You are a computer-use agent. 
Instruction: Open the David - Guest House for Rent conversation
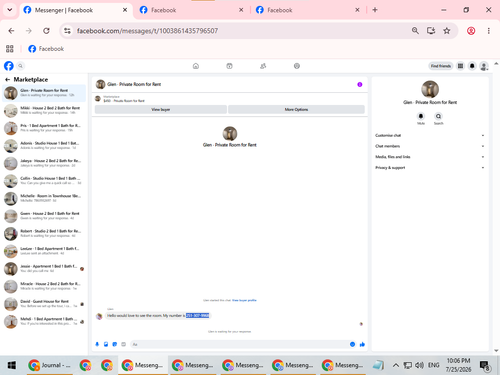click(44, 304)
